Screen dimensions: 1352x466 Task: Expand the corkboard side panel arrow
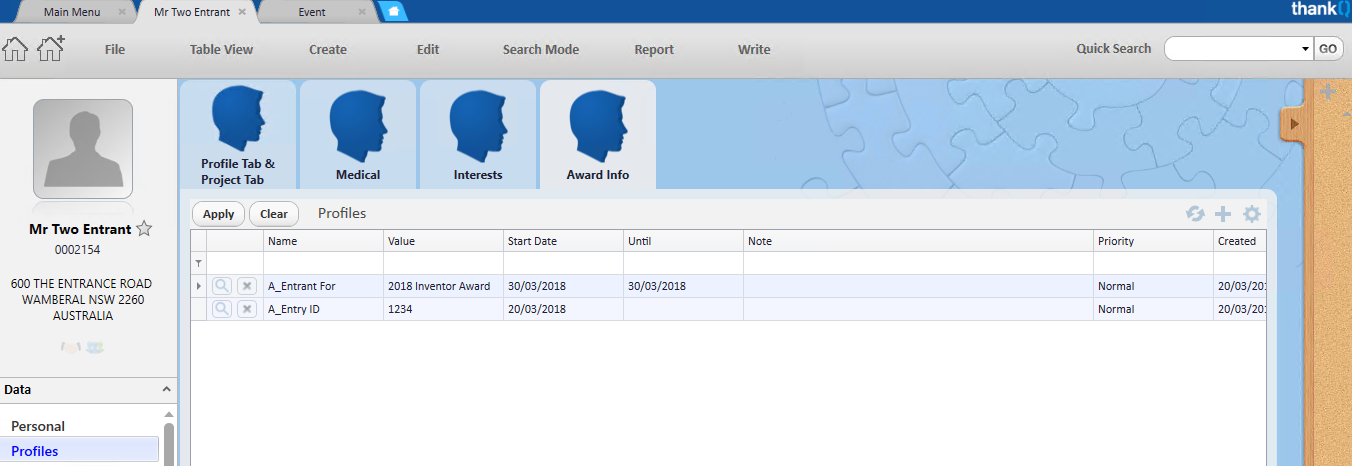1294,124
